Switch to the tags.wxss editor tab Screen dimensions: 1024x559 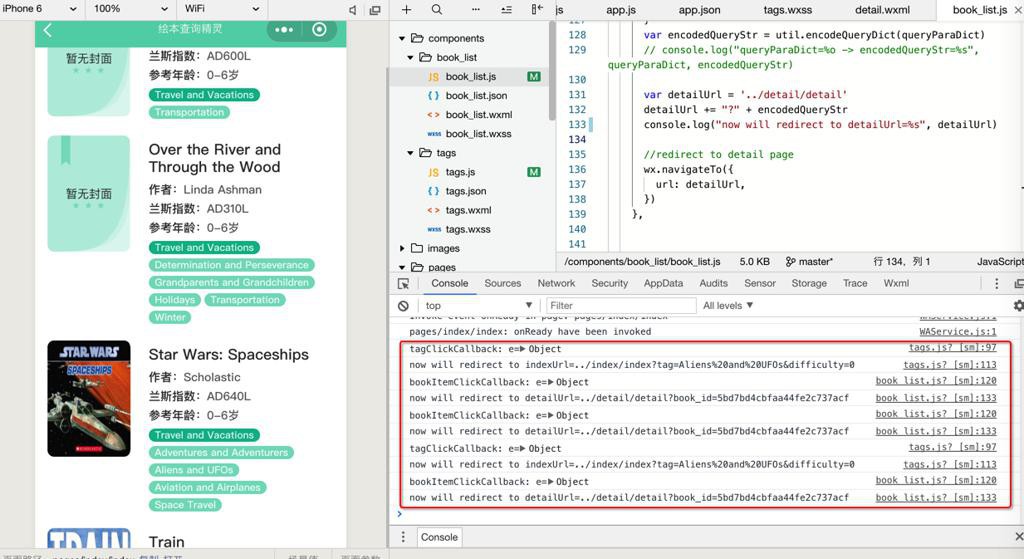[x=788, y=10]
